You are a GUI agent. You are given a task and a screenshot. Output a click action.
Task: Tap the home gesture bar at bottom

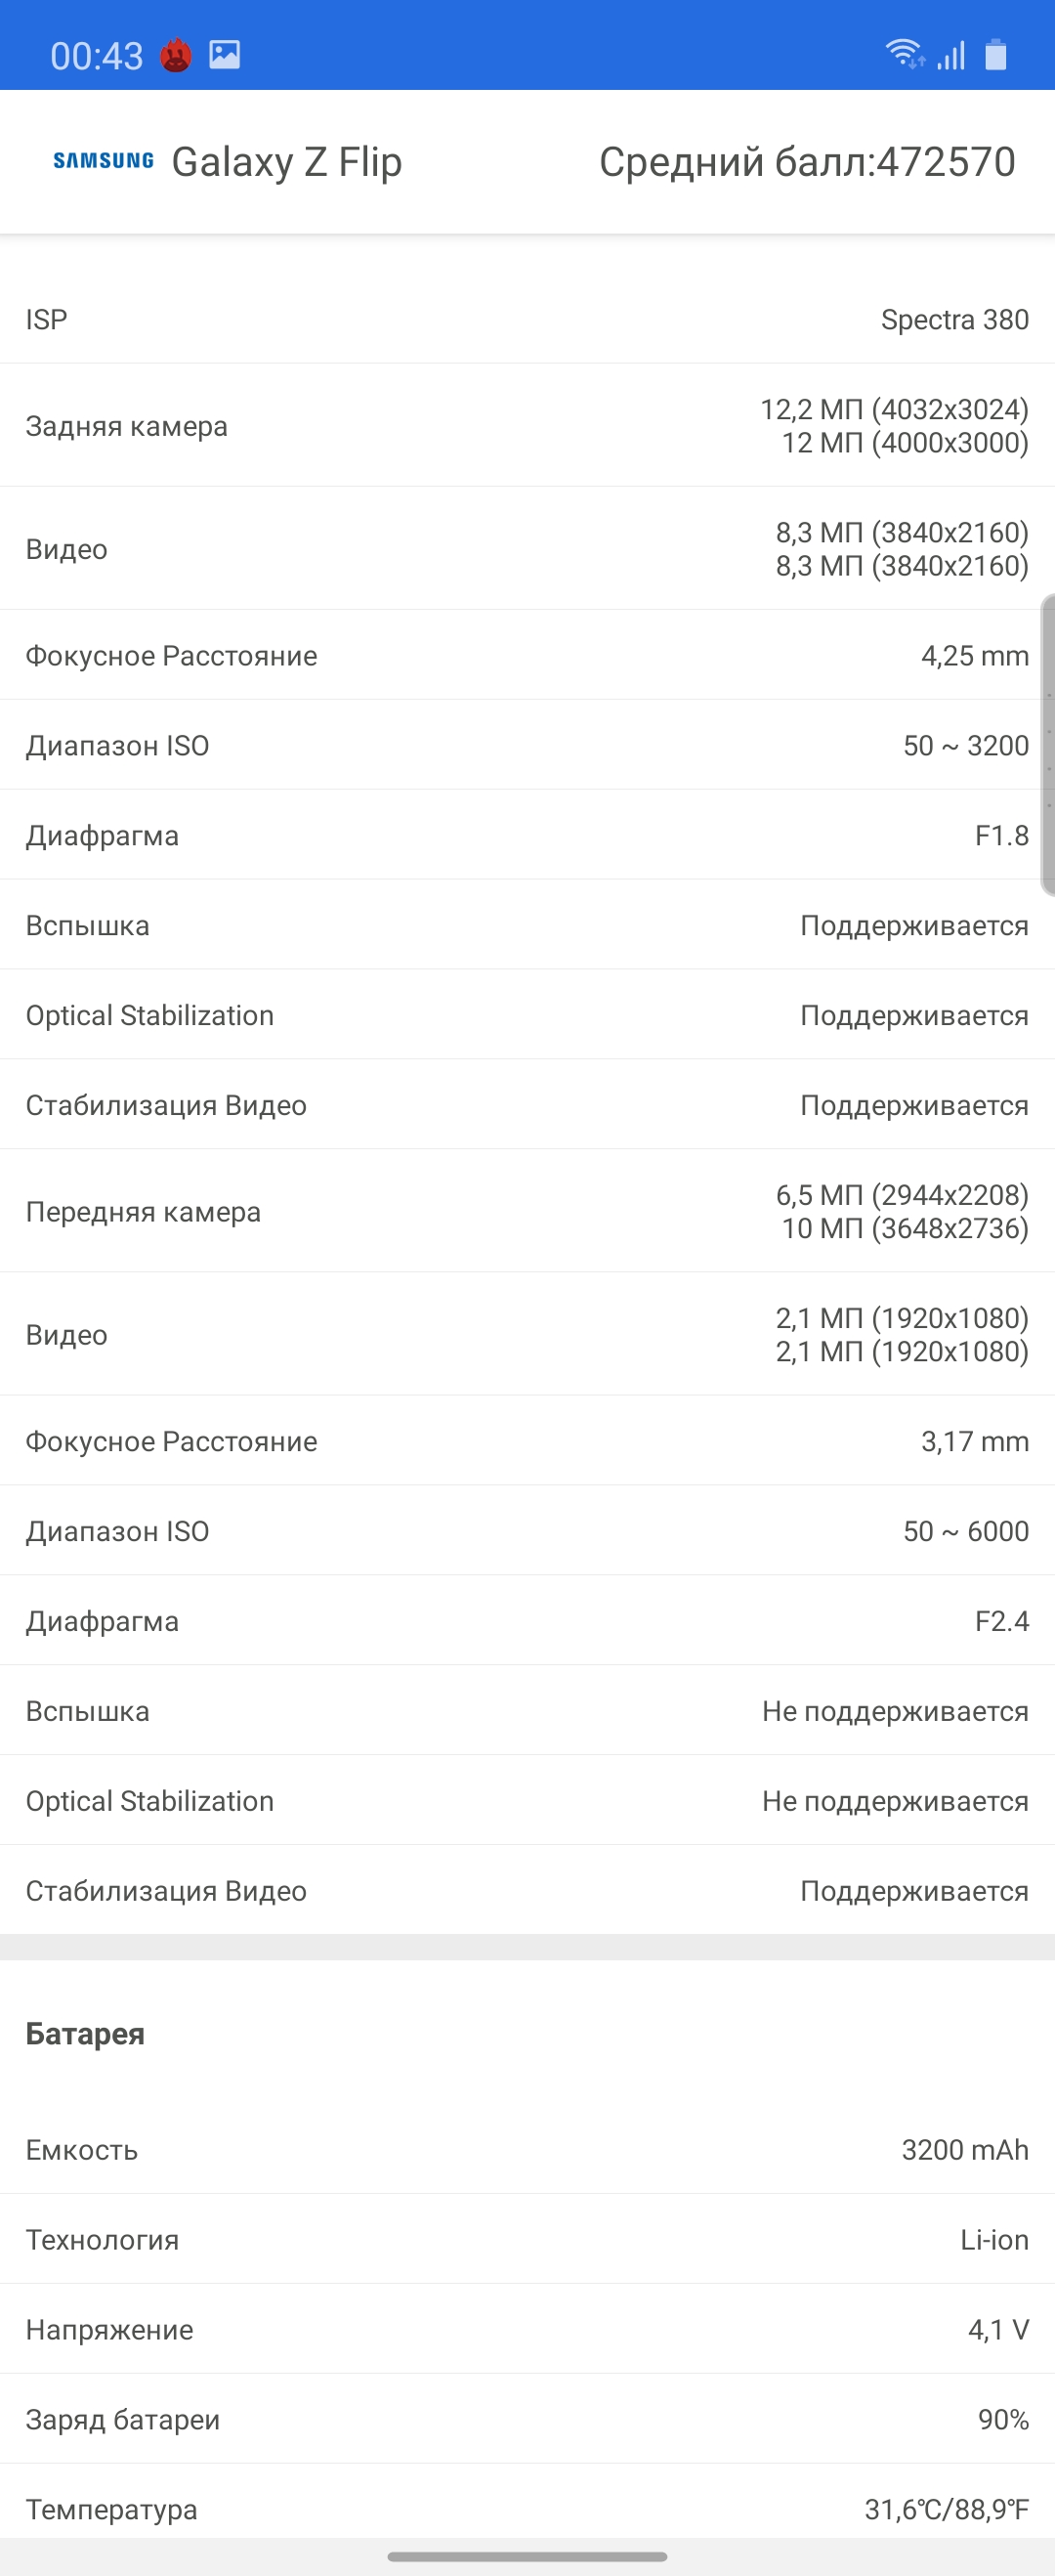(527, 2557)
